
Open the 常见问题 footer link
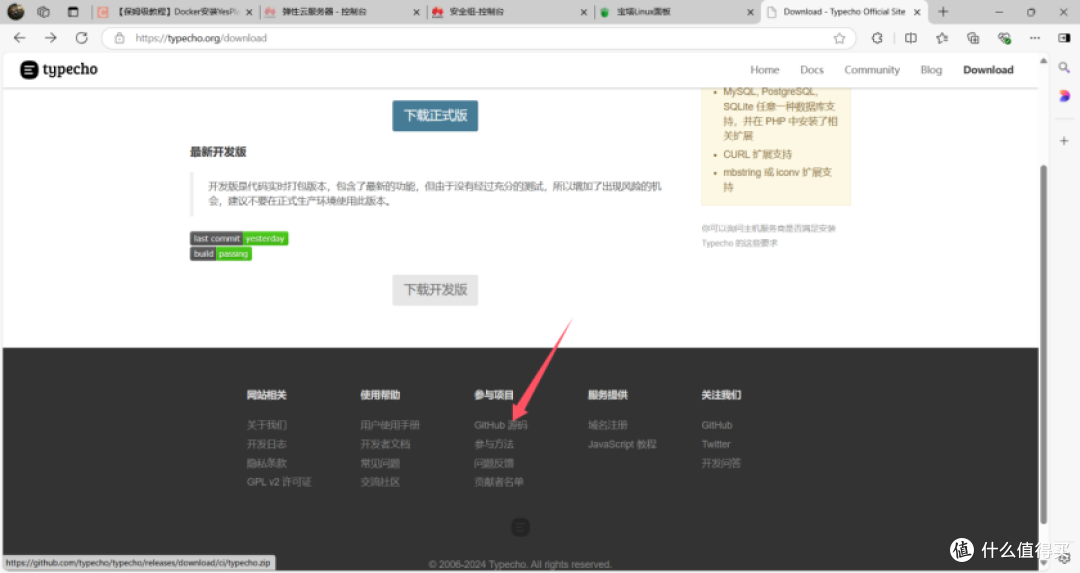(x=380, y=463)
